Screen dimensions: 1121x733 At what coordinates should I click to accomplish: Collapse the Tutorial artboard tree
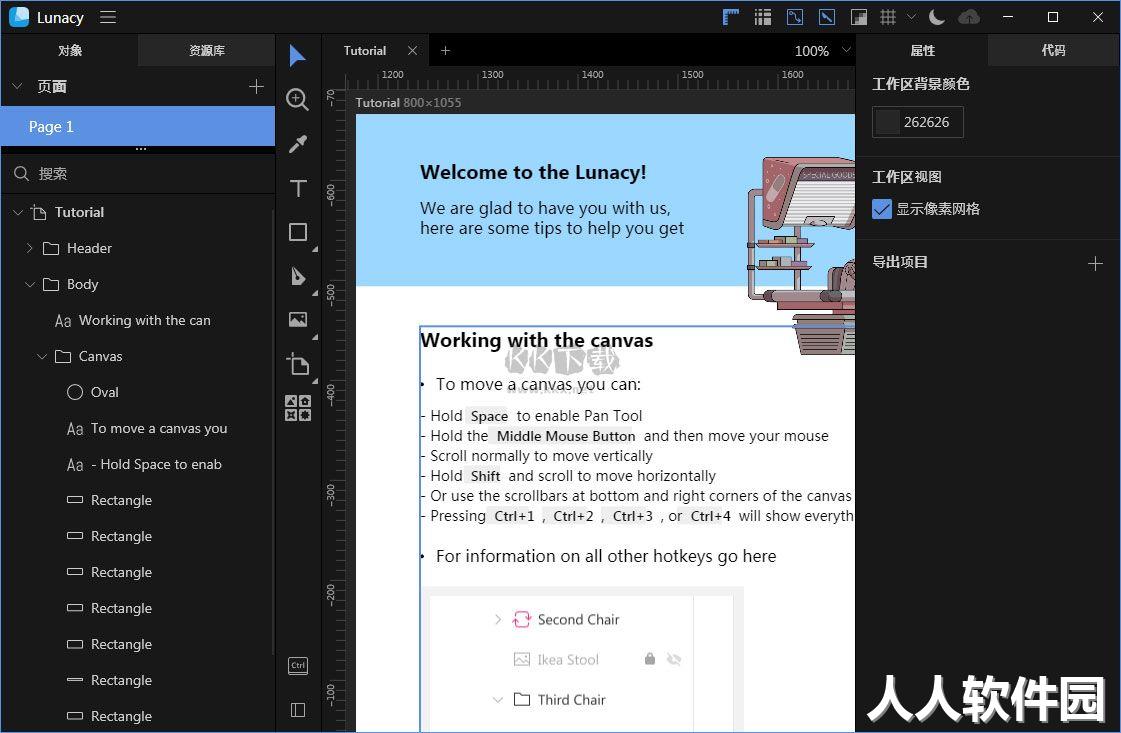pos(18,212)
